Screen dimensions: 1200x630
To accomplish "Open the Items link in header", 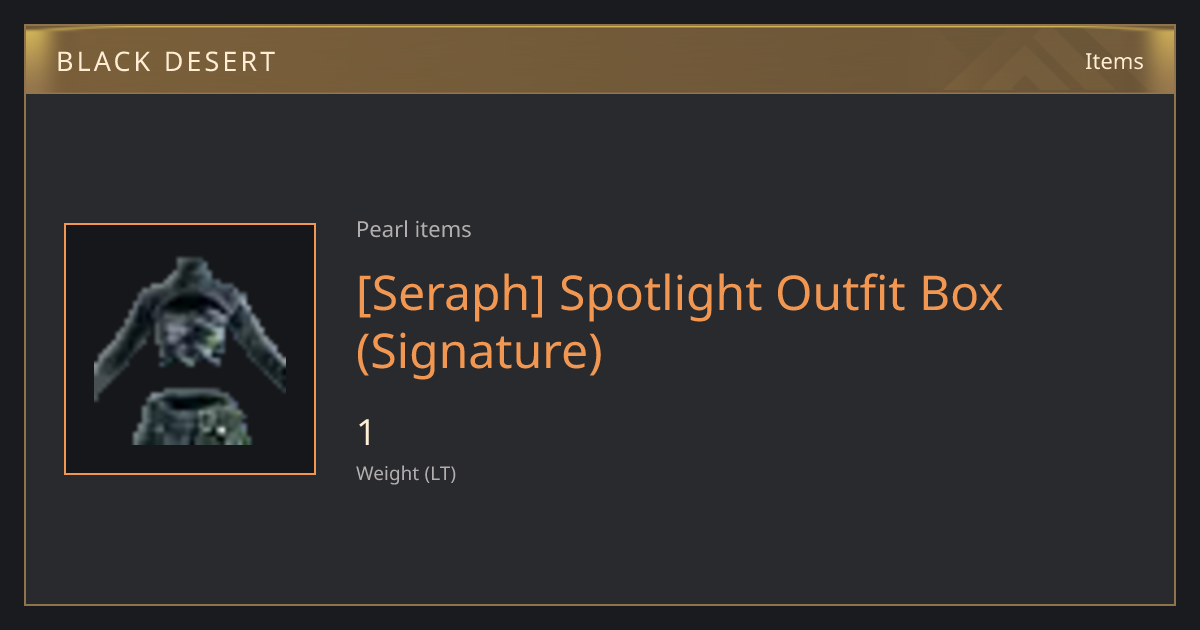I will coord(1114,61).
